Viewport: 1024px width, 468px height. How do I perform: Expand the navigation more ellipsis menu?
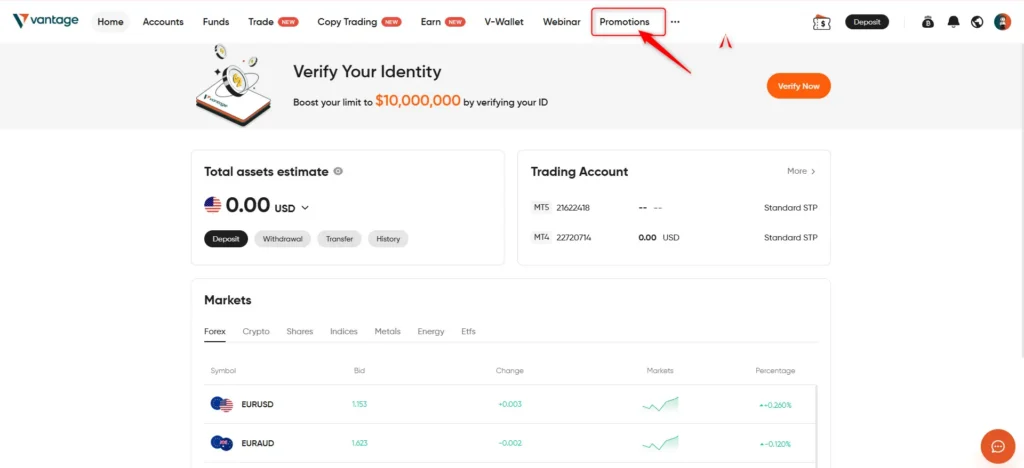tap(675, 22)
